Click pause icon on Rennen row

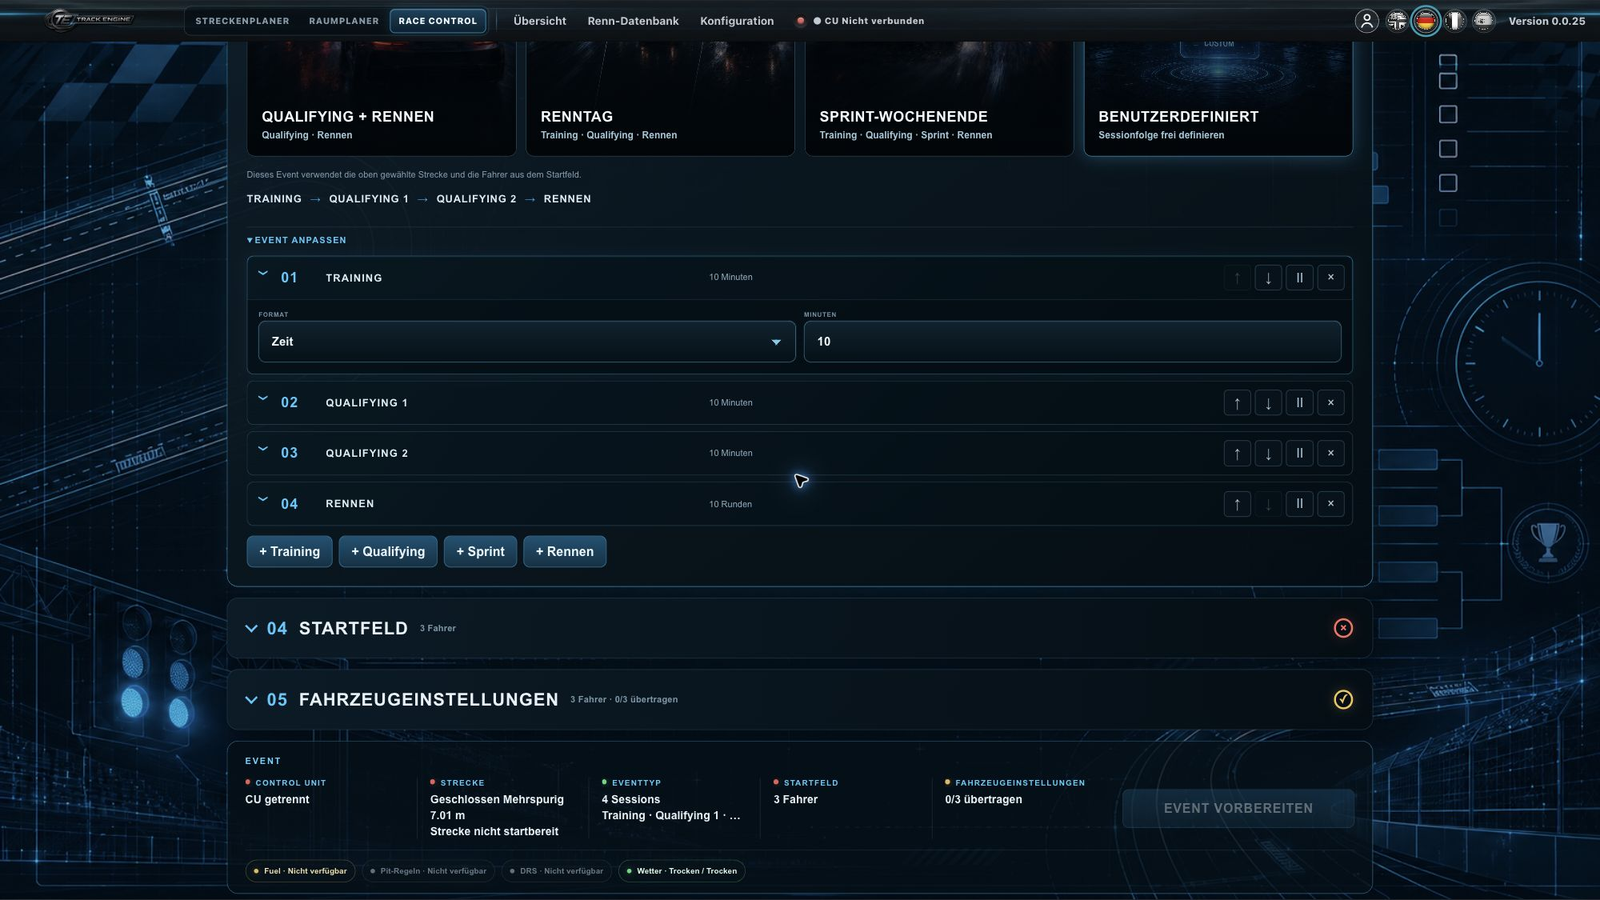click(1300, 504)
